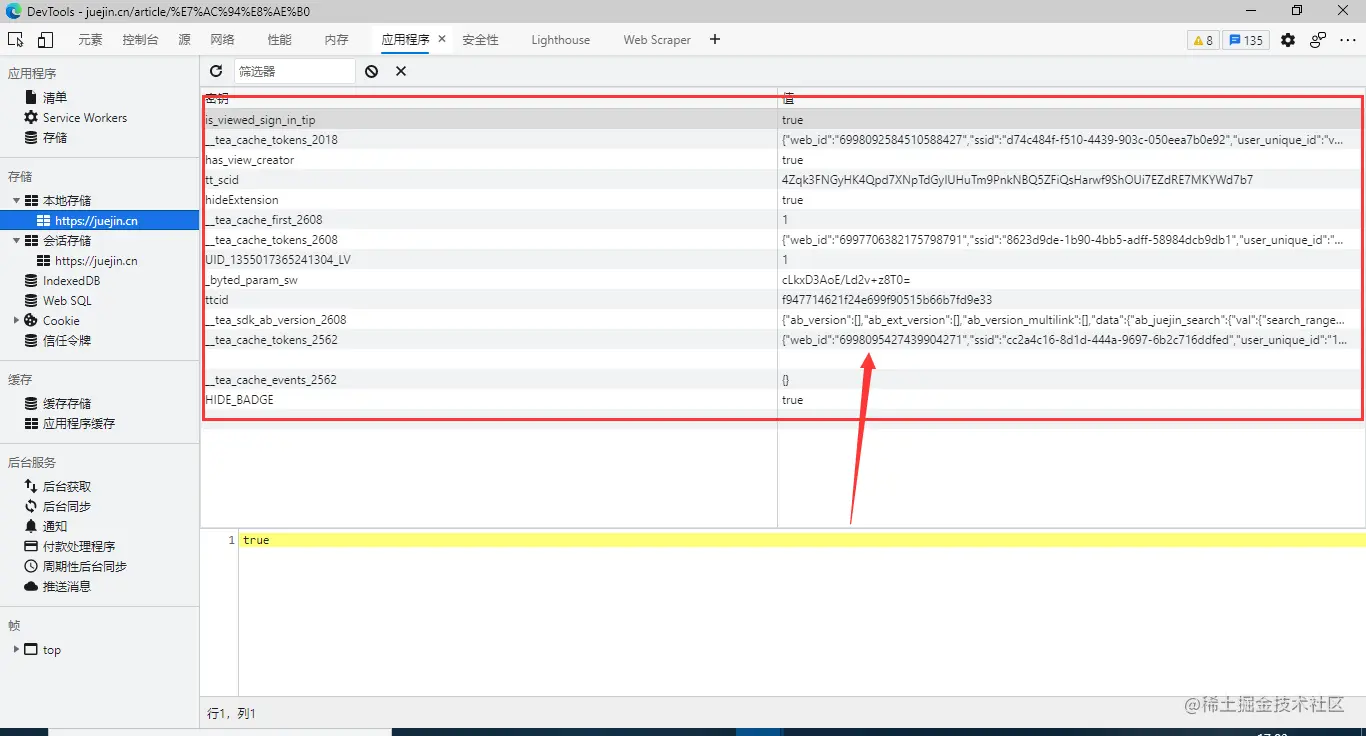Image resolution: width=1366 pixels, height=736 pixels.
Task: Select the _byted_param_sw key
Action: pos(251,280)
